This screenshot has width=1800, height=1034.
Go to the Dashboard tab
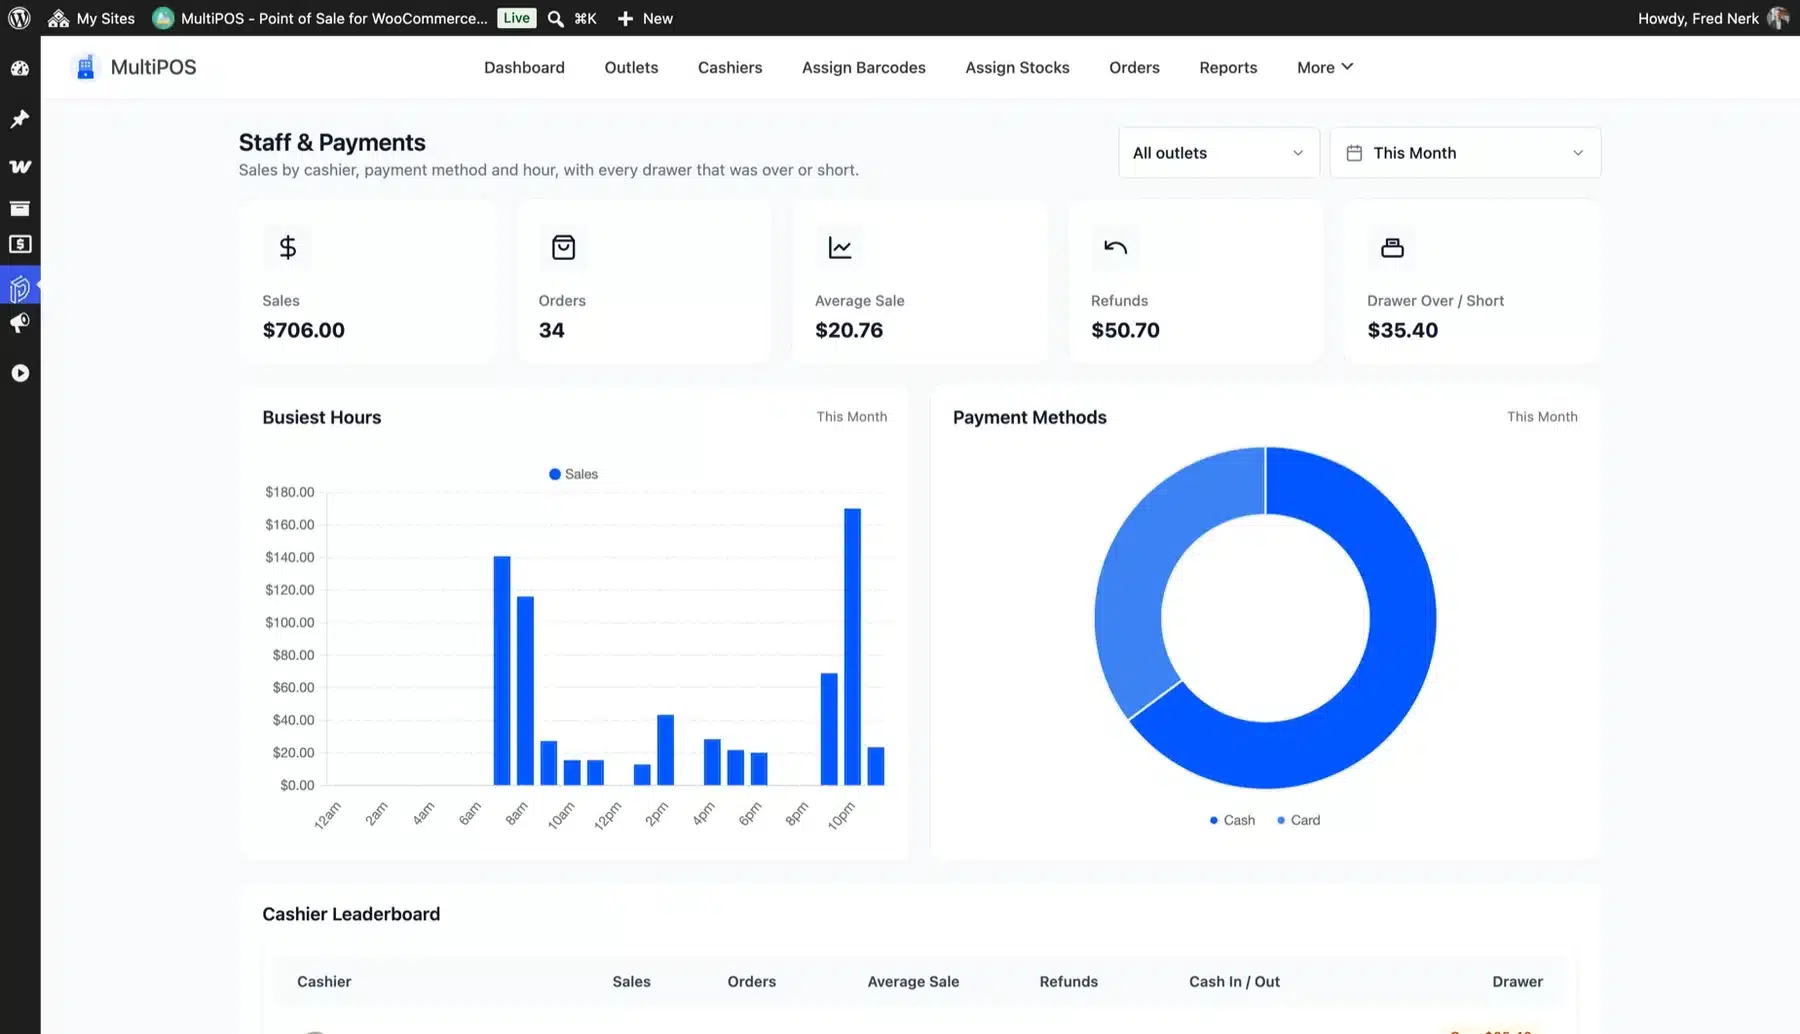coord(524,67)
